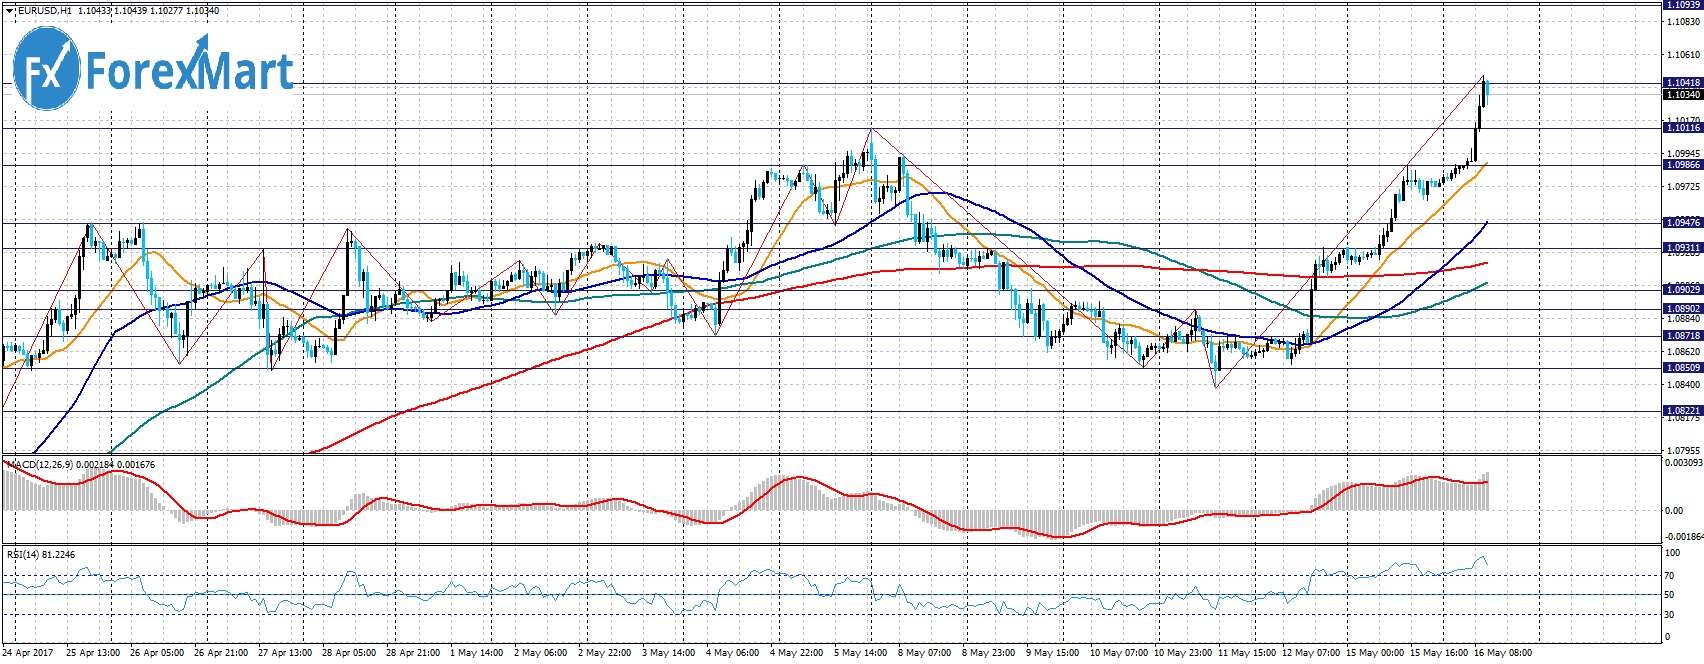
Task: Click the price scale value 1.10830
Action: pos(1684,21)
